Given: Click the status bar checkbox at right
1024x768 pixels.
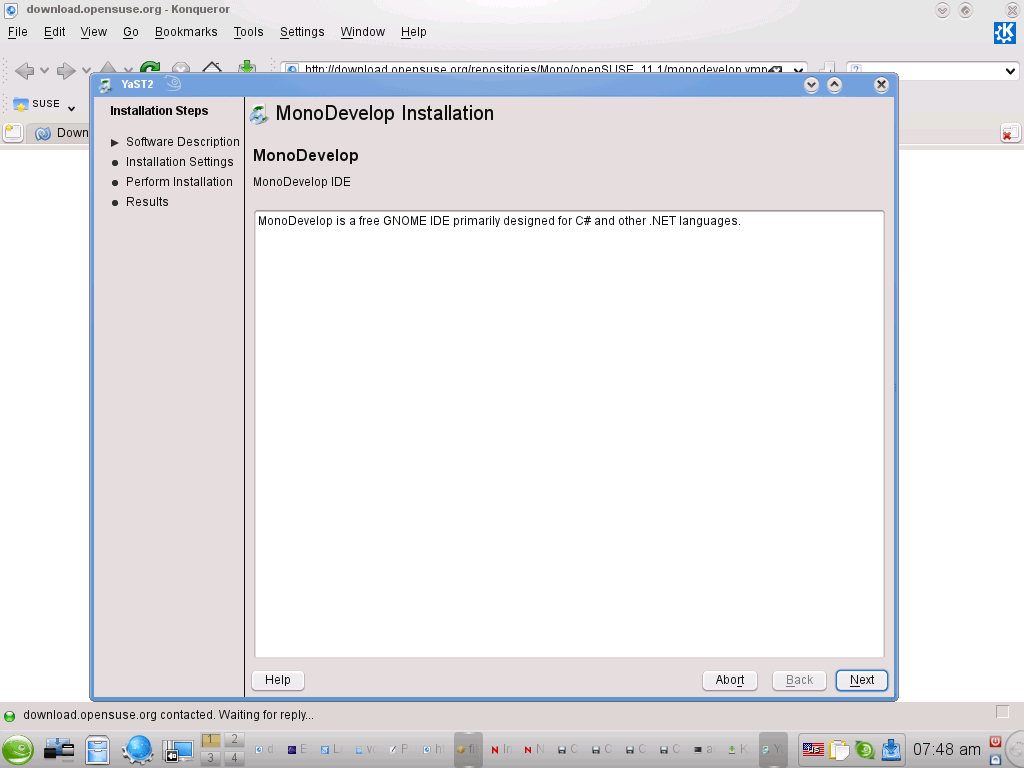Looking at the screenshot, I should point(1002,712).
